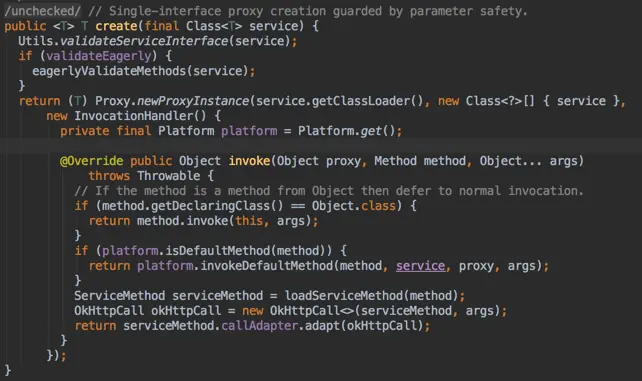This screenshot has height=381, width=642.
Task: Click the callAdapter field reference
Action: click(260, 326)
